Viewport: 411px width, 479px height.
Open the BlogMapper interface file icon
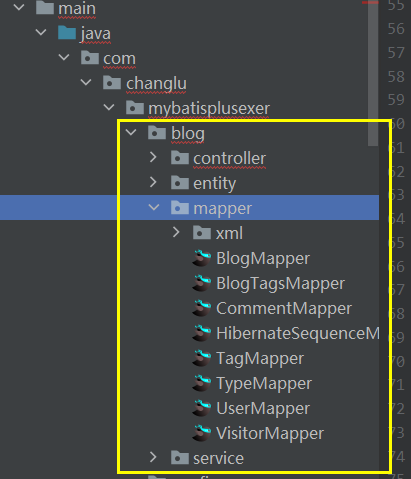coord(202,258)
